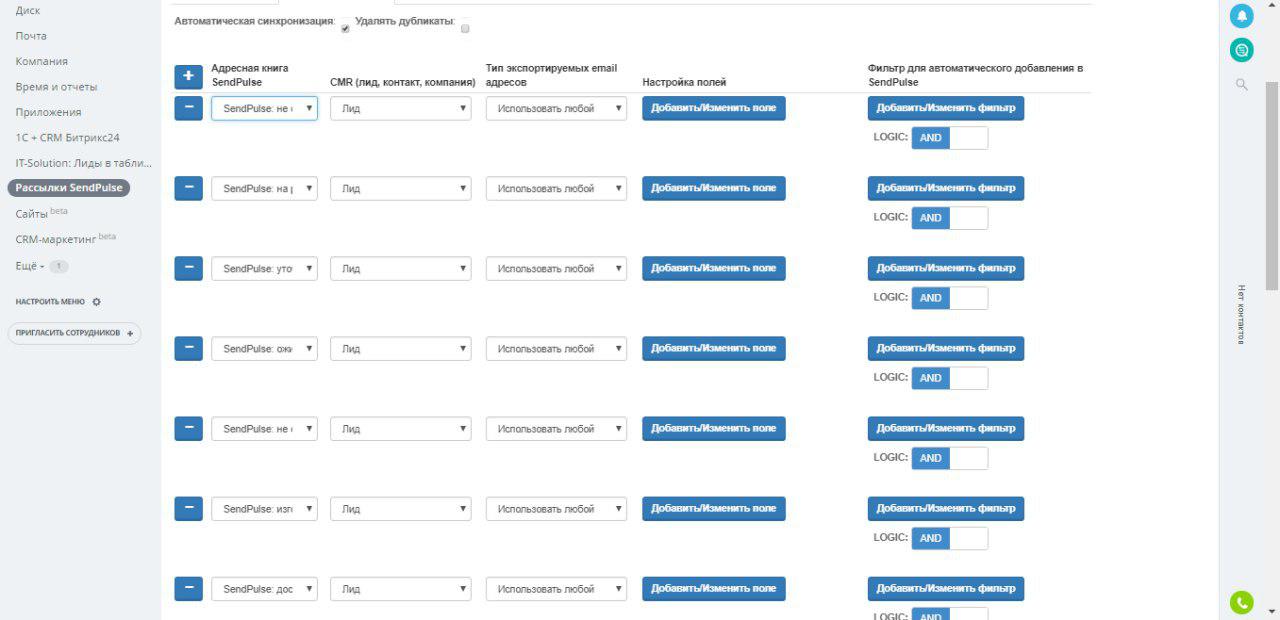
Task: Open the first Использовать любой email dropdown
Action: click(556, 108)
